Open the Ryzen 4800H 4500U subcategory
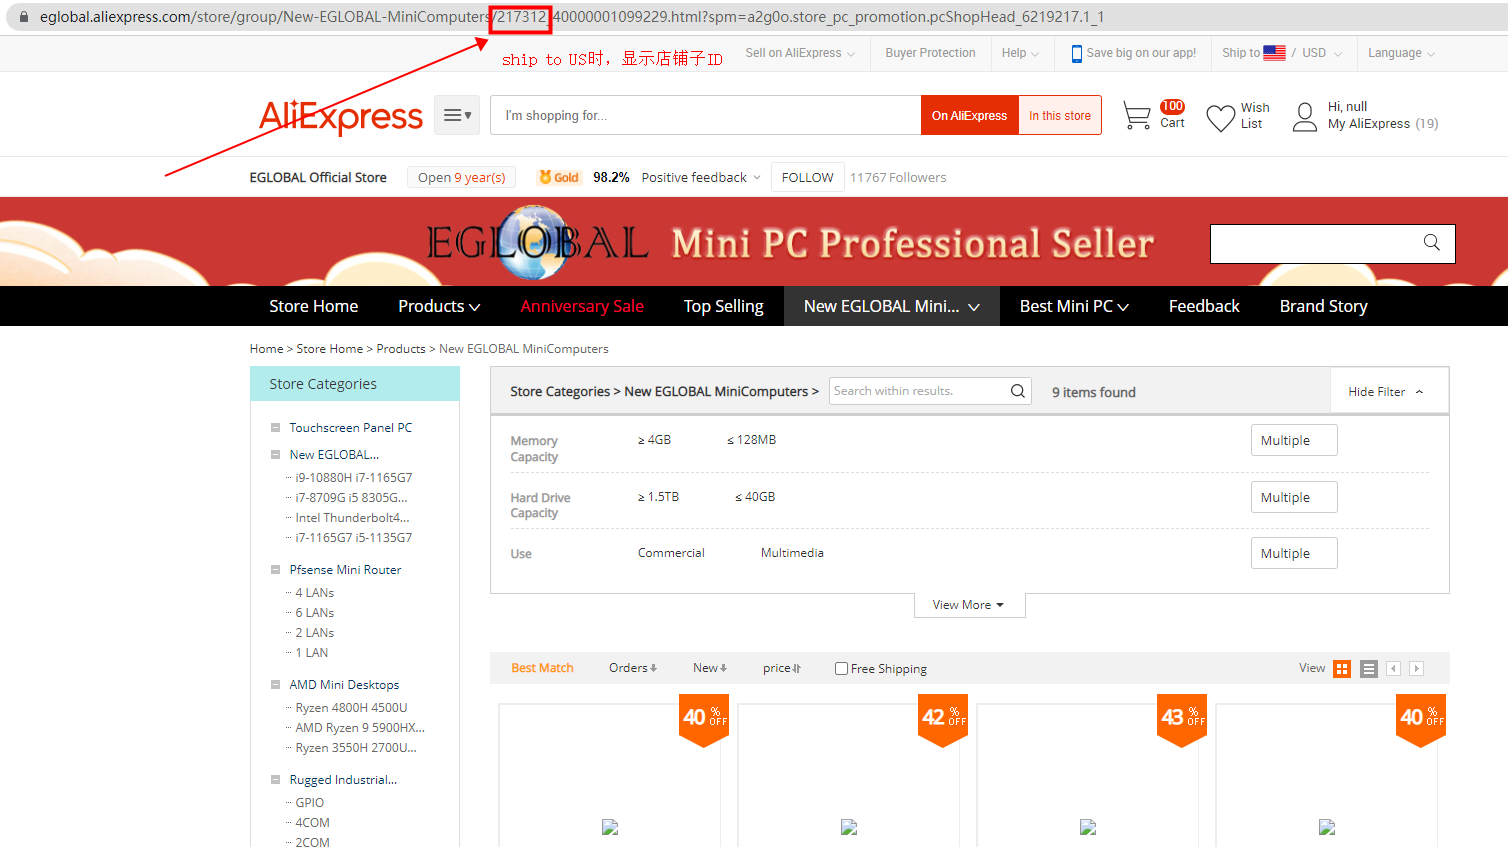The image size is (1508, 847). pos(351,708)
